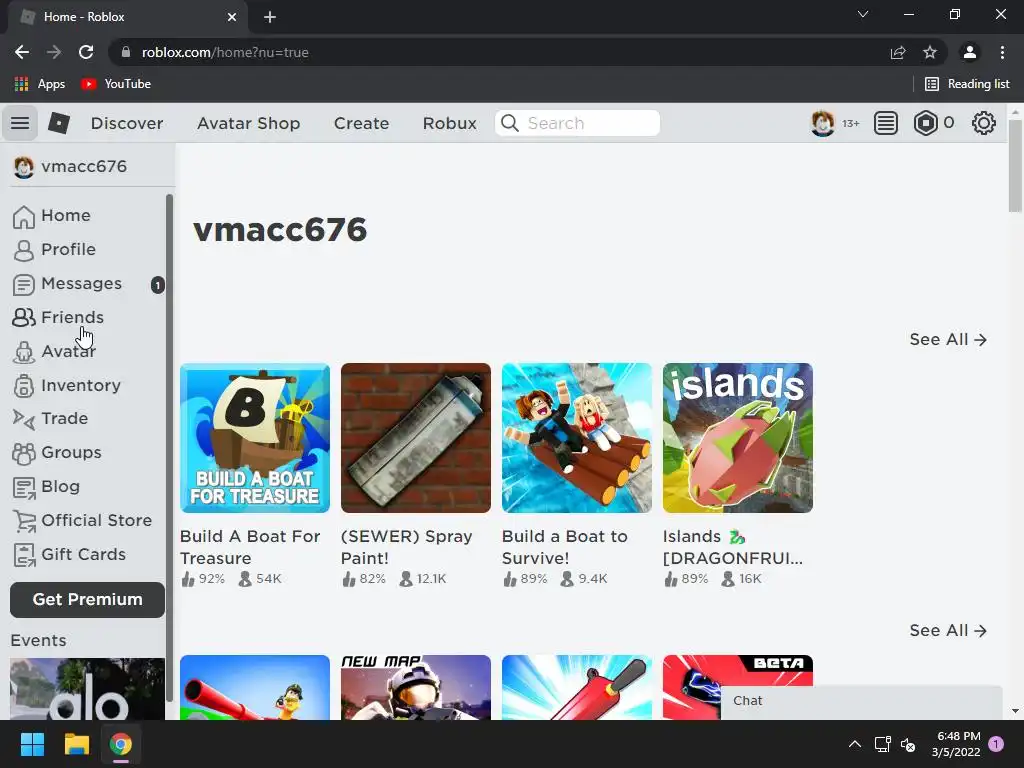
Task: Open the Windows Start menu
Action: tap(32, 744)
